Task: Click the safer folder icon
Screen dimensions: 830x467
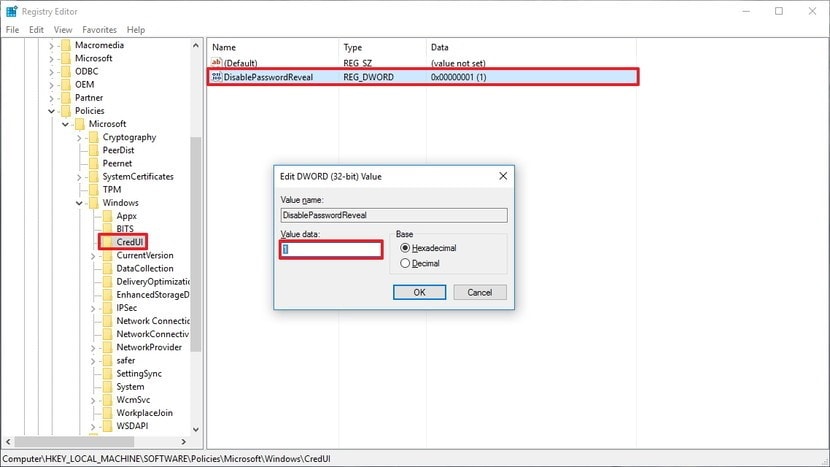Action: [x=107, y=361]
